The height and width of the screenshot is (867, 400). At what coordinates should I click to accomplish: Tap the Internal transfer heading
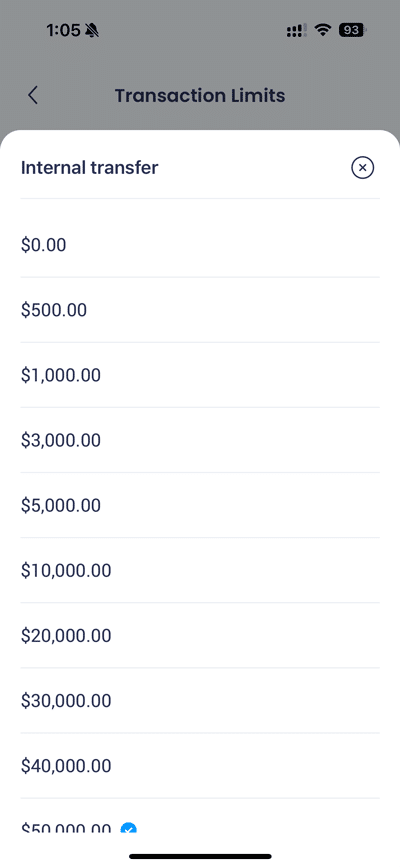(90, 167)
